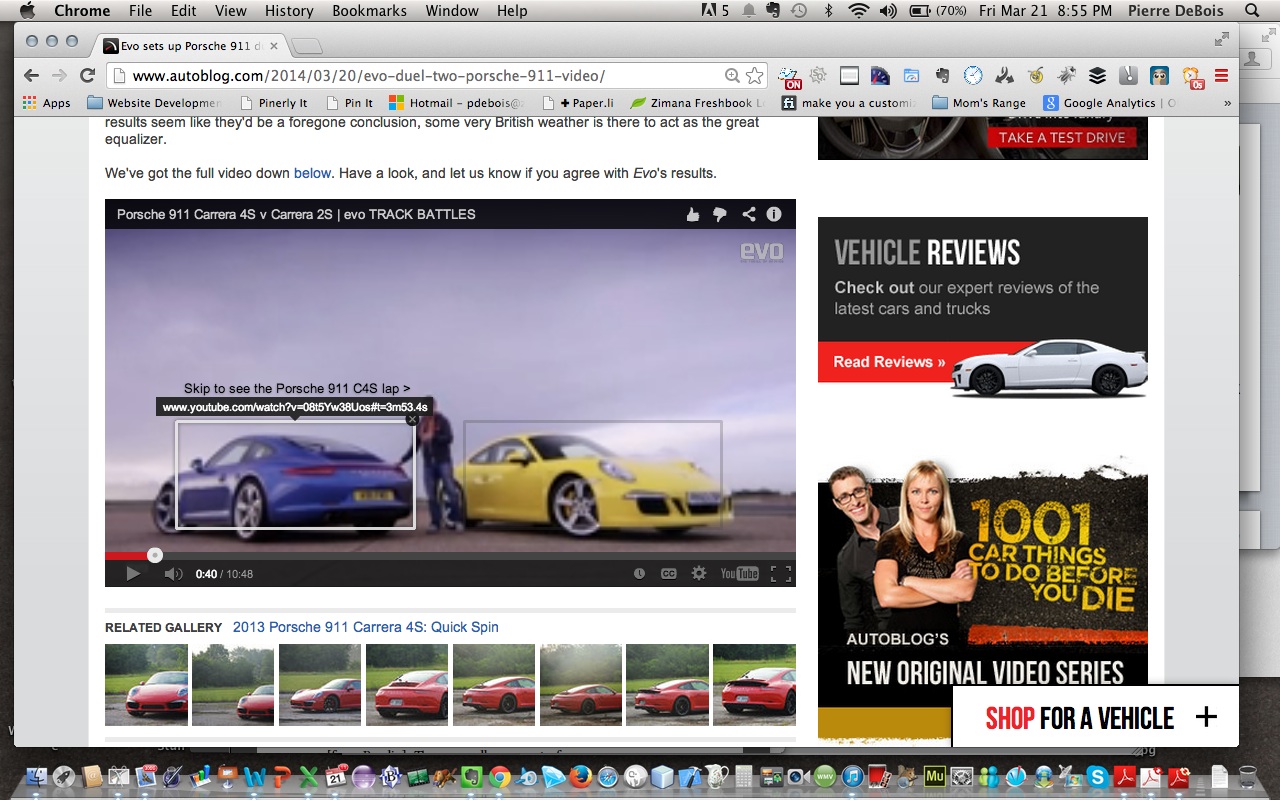Reload the page
1280x800 pixels.
click(x=87, y=75)
